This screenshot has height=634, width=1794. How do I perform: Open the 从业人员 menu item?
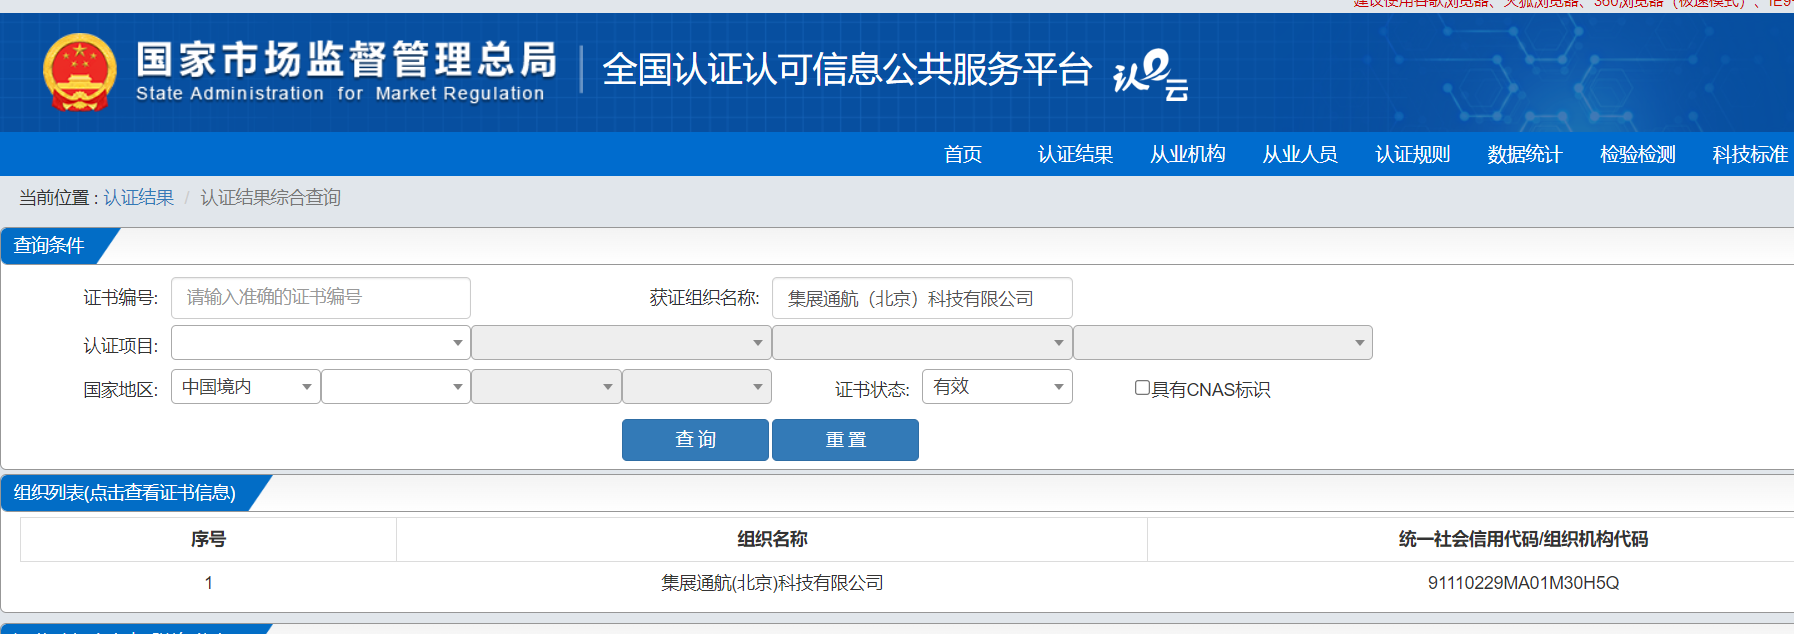pos(1300,154)
